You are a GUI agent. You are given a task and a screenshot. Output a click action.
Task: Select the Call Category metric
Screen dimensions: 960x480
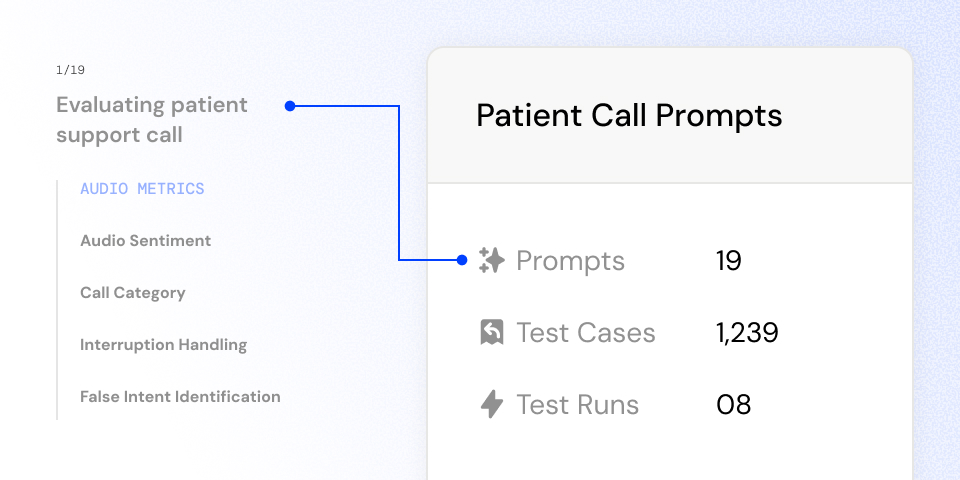tap(132, 293)
